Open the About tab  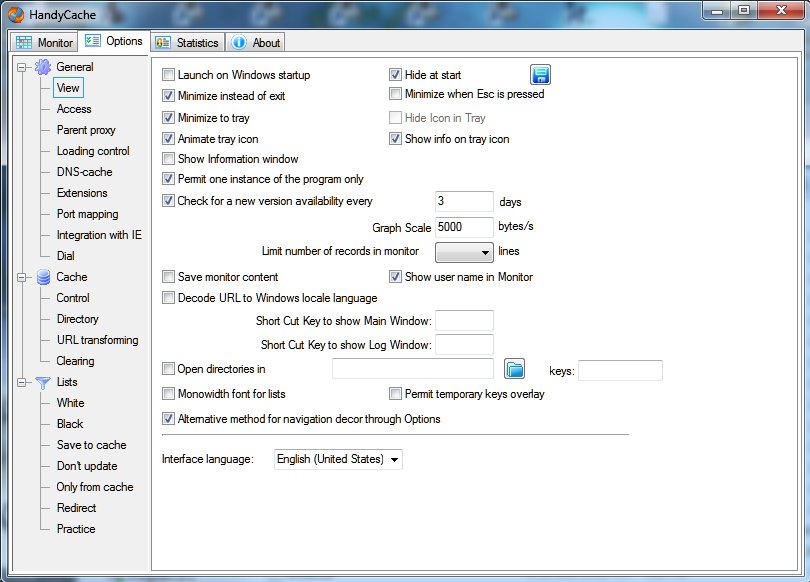click(x=255, y=42)
